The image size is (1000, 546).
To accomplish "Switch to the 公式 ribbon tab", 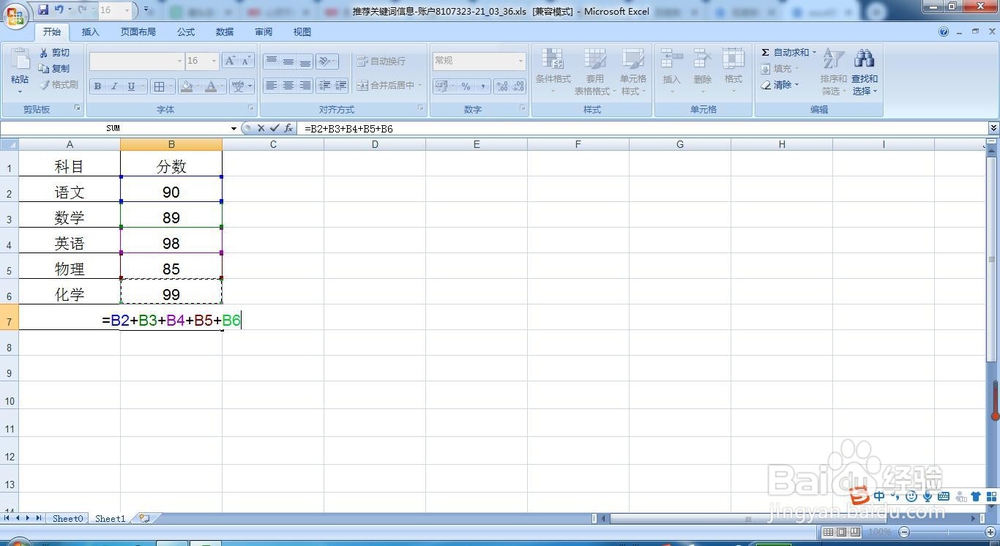I will pos(186,32).
